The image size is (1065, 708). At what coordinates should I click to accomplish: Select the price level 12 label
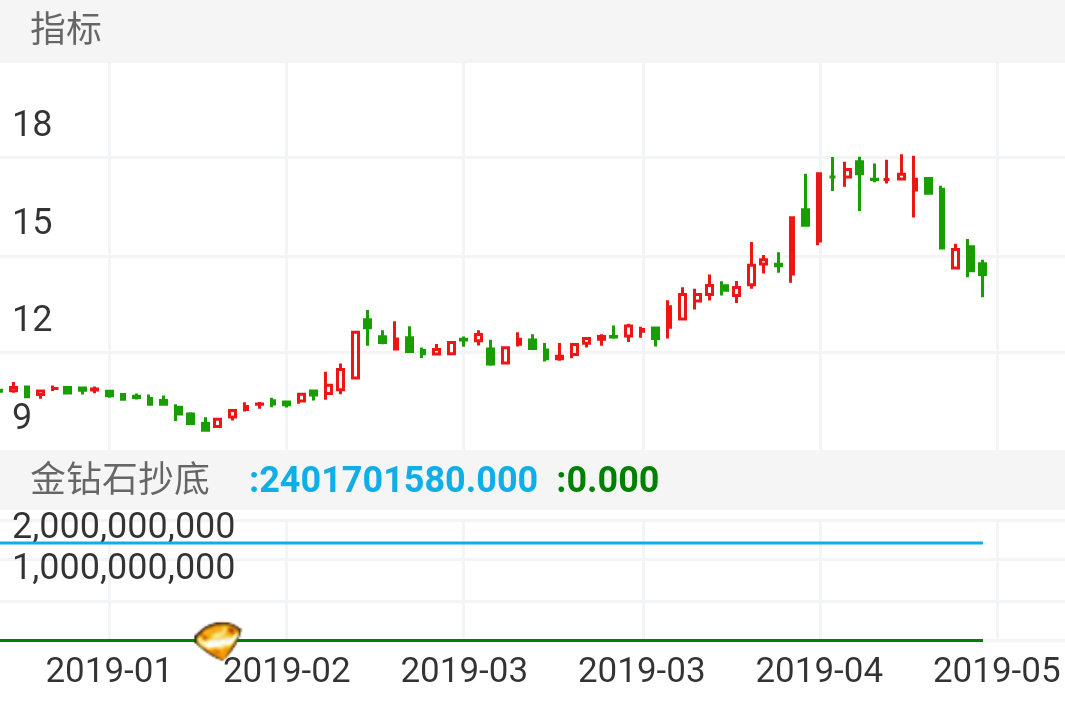[x=32, y=319]
